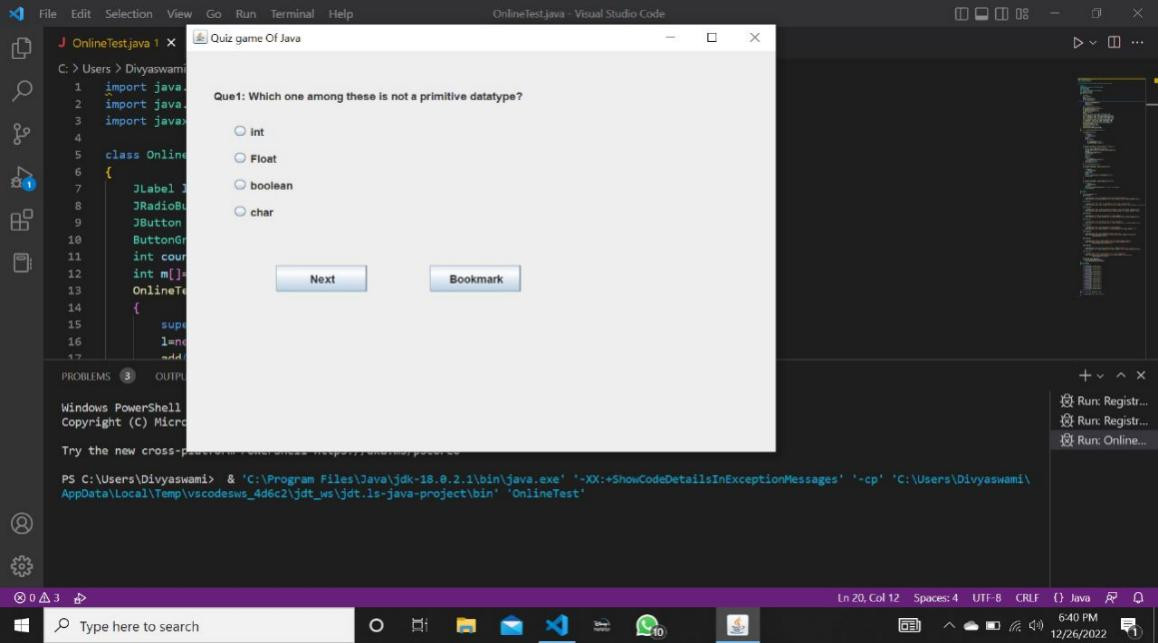Click the volume icon in system tray

[1036, 625]
